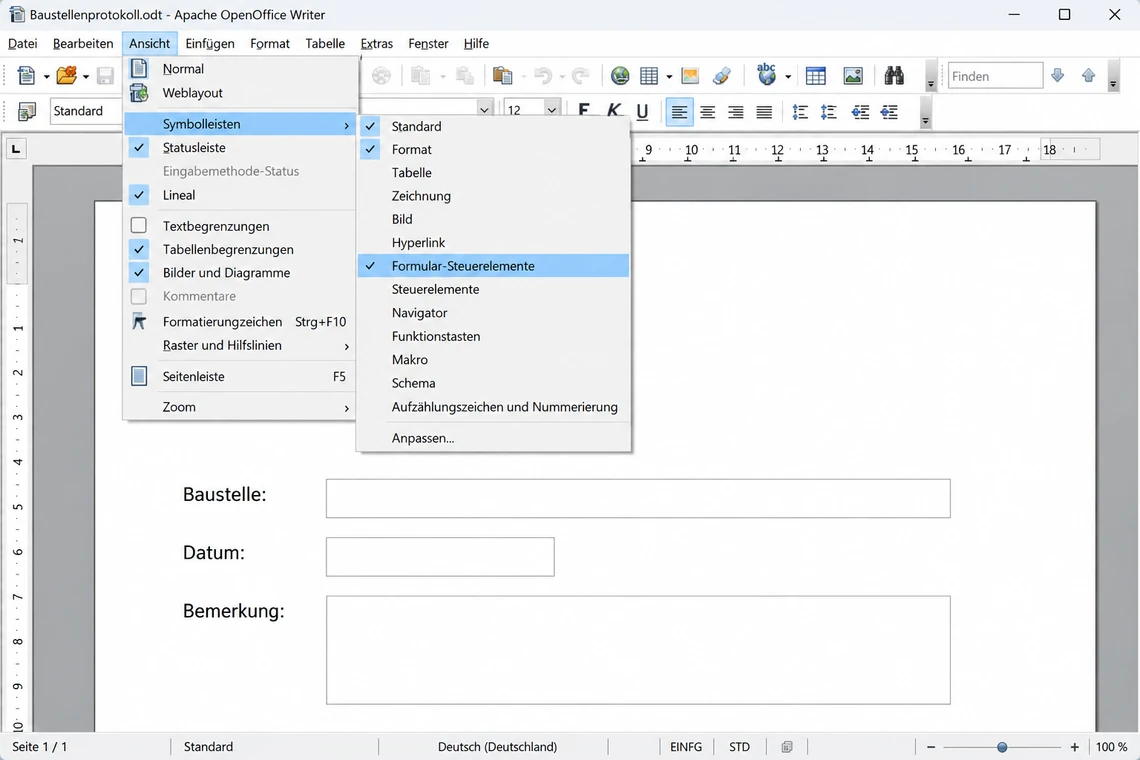Open dropdown arrow next to New document
1140x760 pixels.
(46, 76)
